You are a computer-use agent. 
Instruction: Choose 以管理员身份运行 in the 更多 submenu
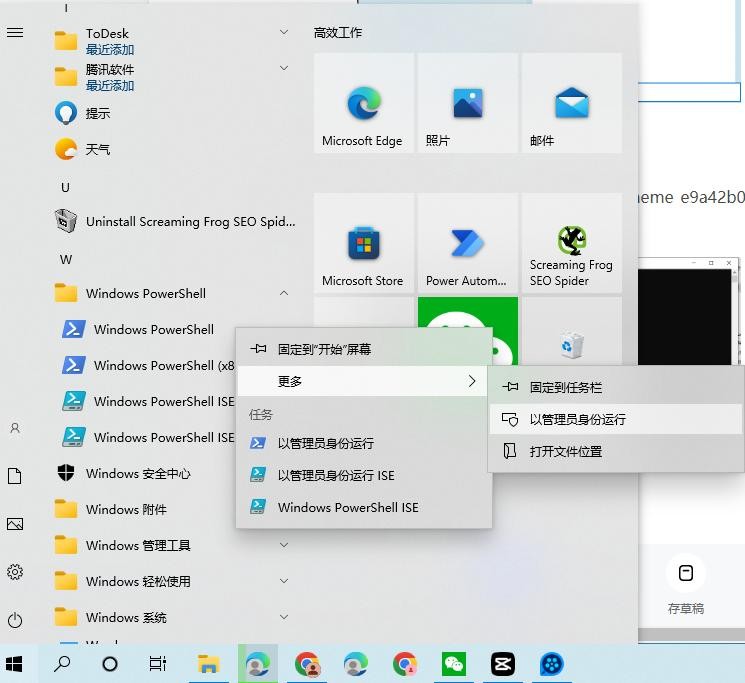pos(616,419)
